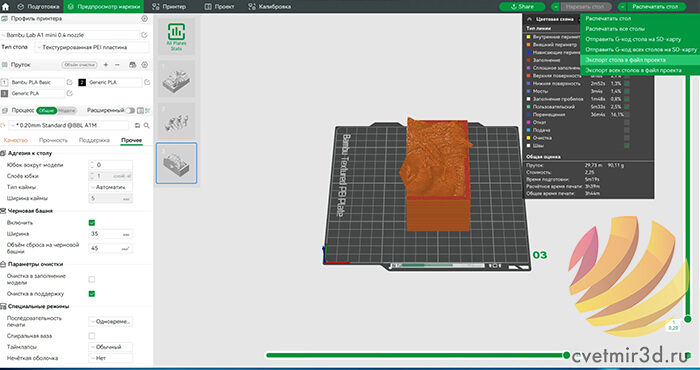The width and height of the screenshot is (700, 370).
Task: Click the Объём очистки button
Action: 79,65
